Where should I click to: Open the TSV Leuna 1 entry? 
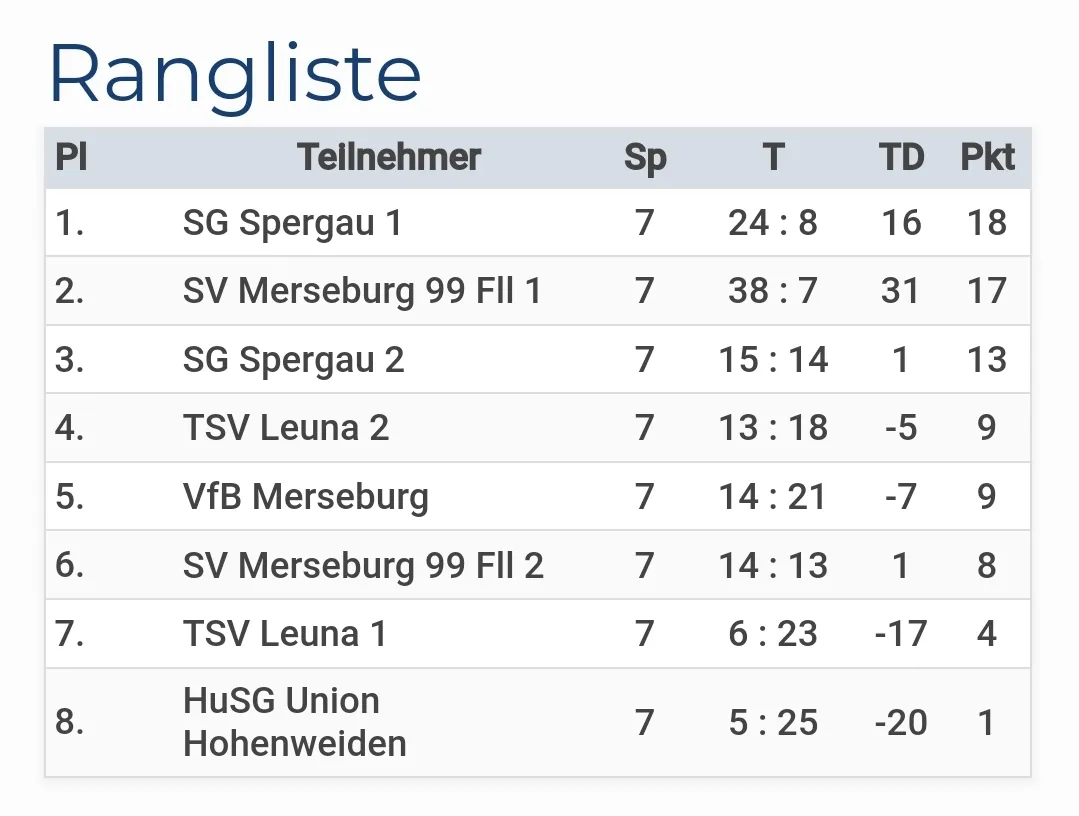[x=285, y=634]
